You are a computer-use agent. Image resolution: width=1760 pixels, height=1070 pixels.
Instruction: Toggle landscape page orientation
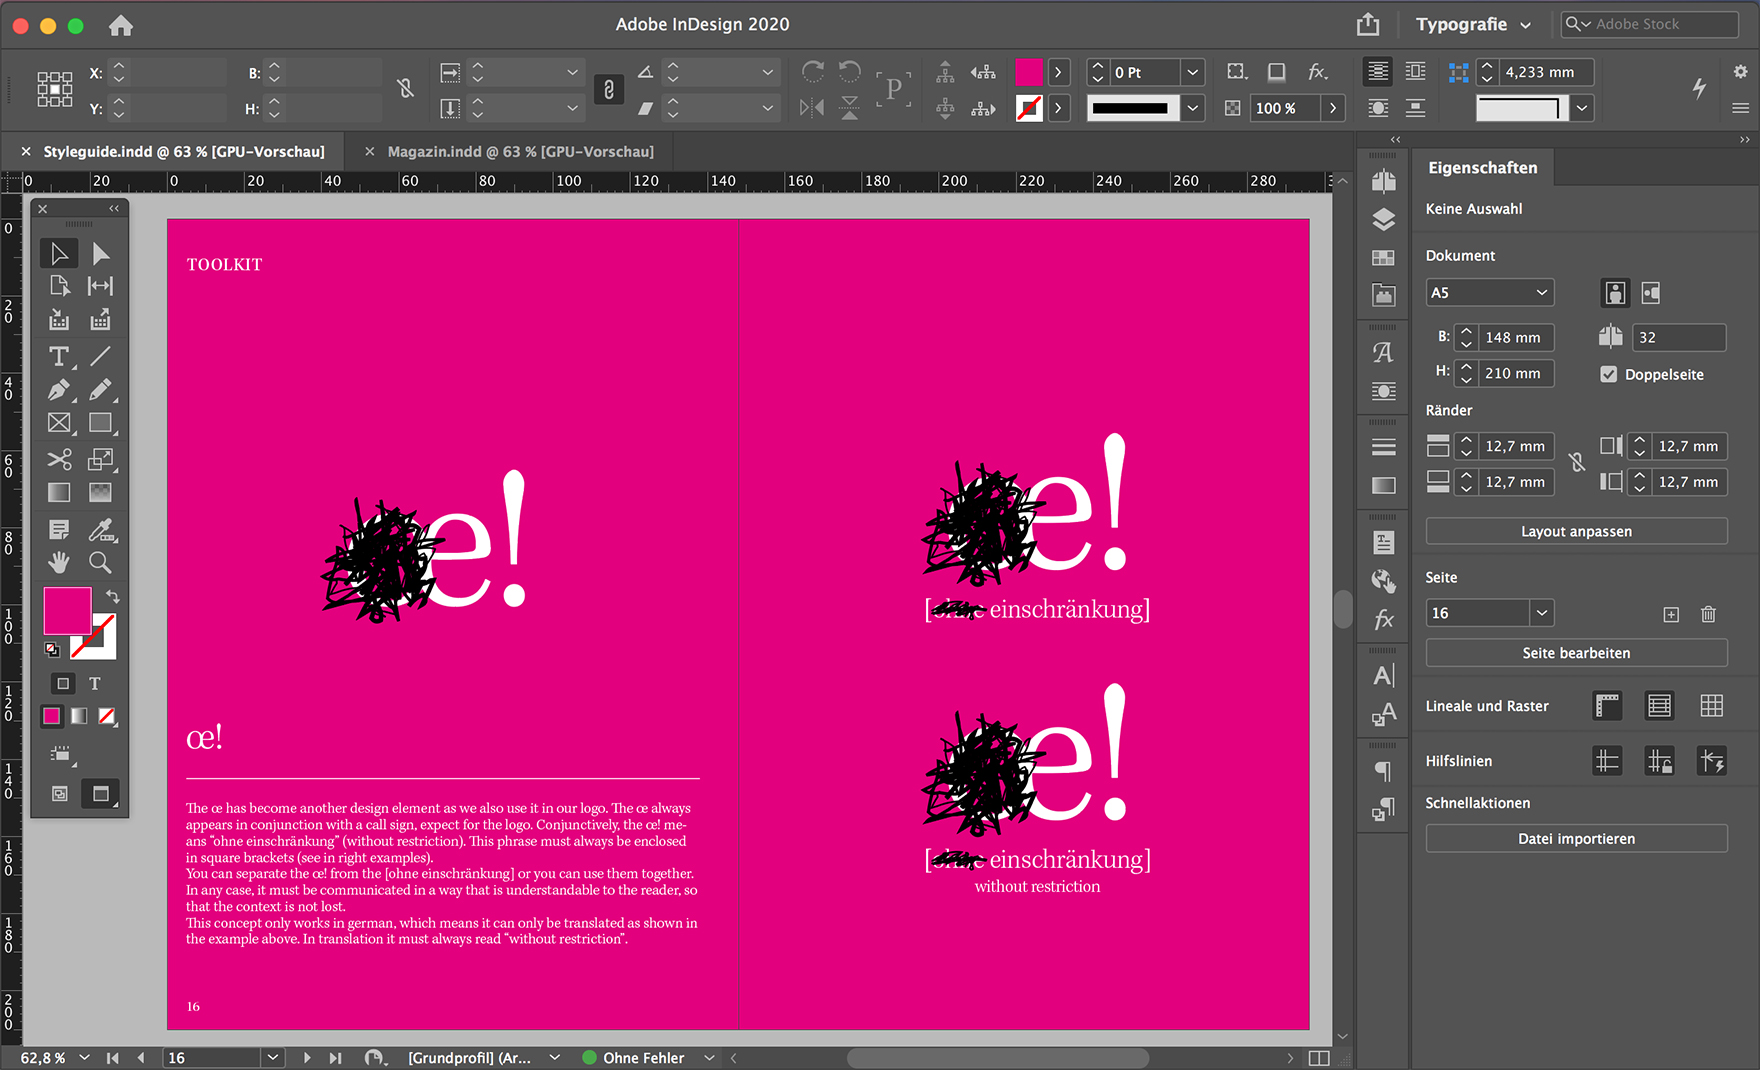[x=1651, y=293]
